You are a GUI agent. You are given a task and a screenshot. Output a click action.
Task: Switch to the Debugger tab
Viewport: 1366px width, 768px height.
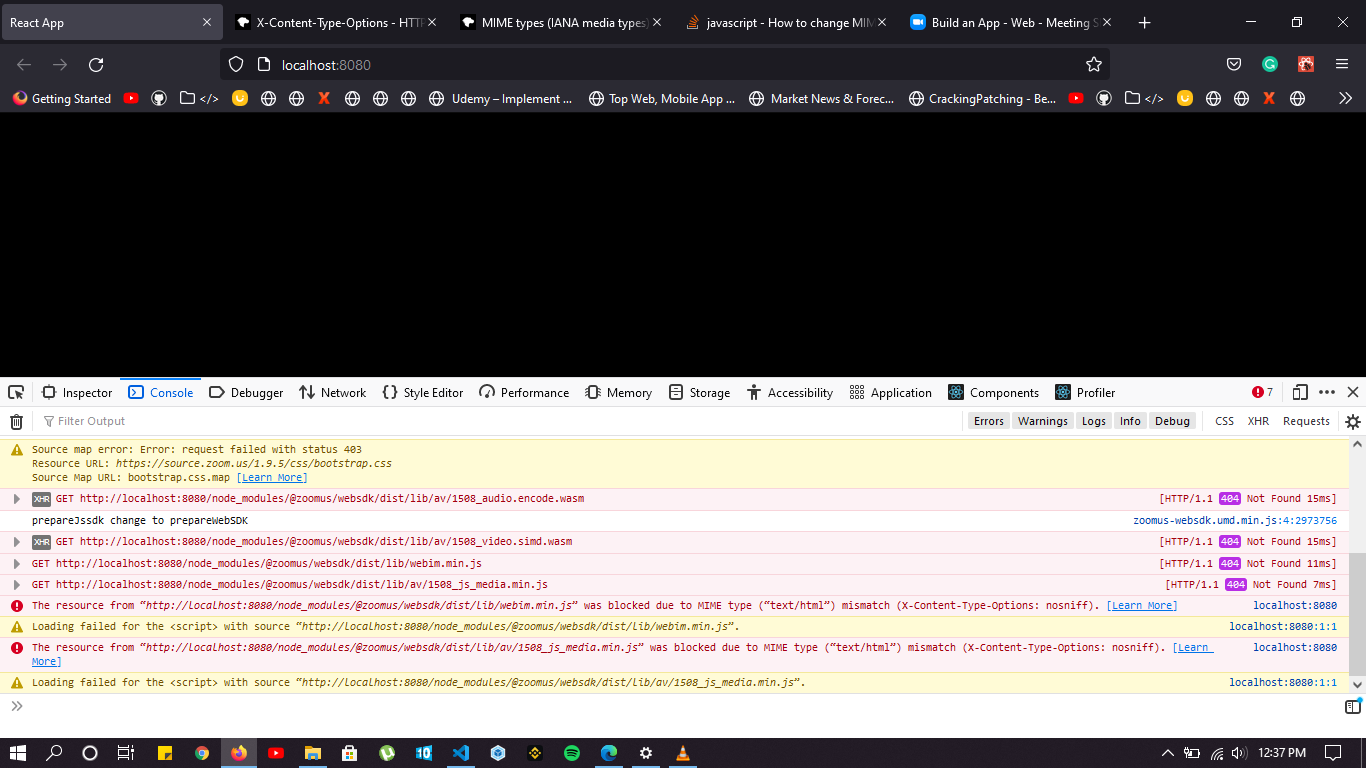246,392
